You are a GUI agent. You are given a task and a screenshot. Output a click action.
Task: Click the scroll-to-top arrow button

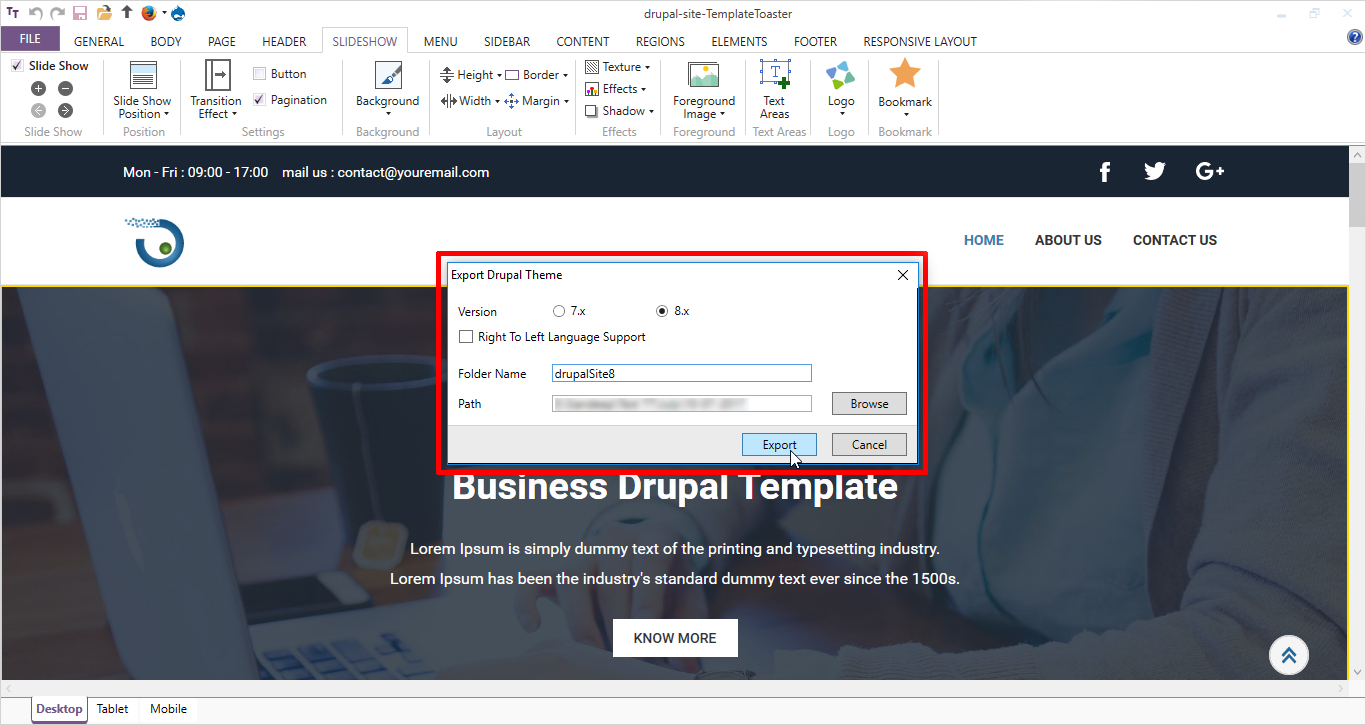coord(1289,655)
